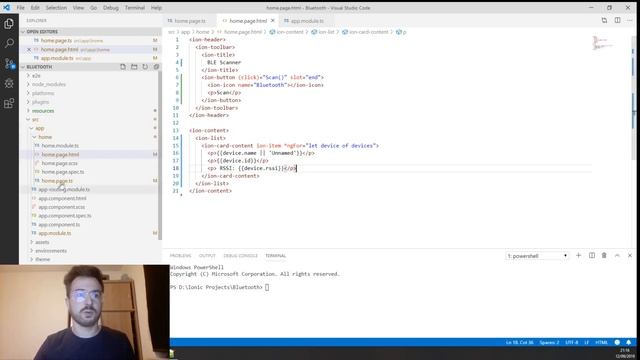
Task: Click New File icon in Bluetooth section
Action: click(123, 67)
